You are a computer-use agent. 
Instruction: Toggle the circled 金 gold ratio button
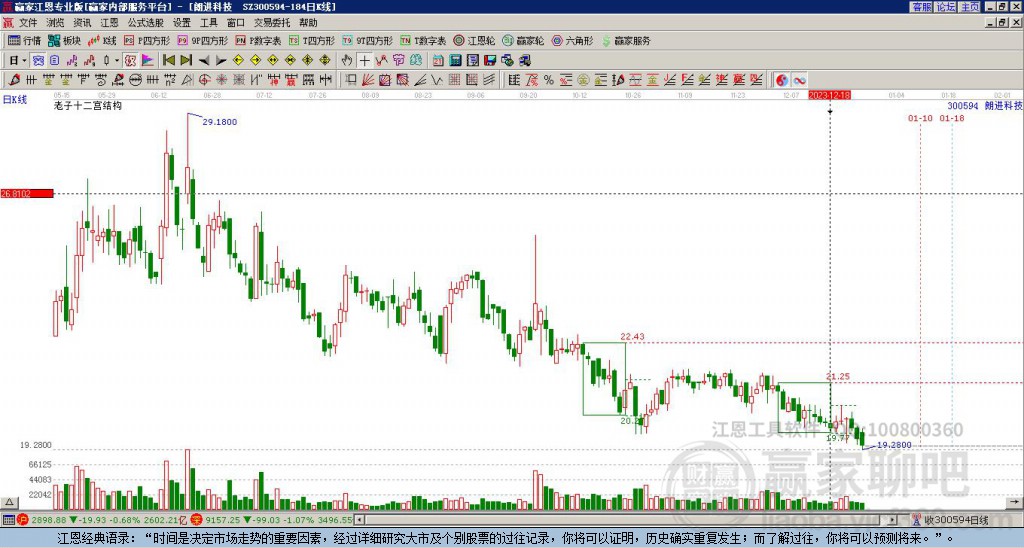click(x=583, y=80)
